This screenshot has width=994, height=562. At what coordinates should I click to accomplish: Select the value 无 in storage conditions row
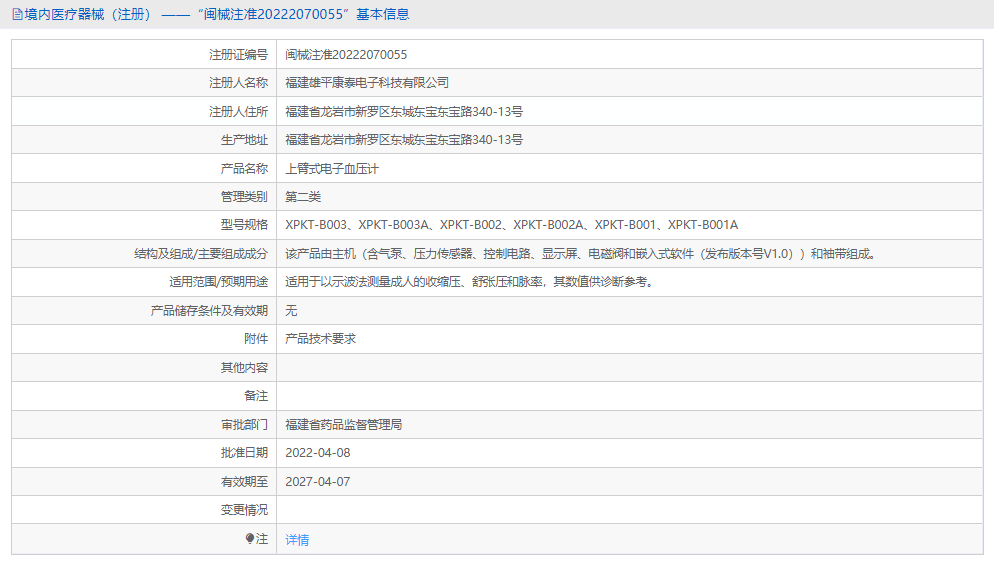coord(291,310)
